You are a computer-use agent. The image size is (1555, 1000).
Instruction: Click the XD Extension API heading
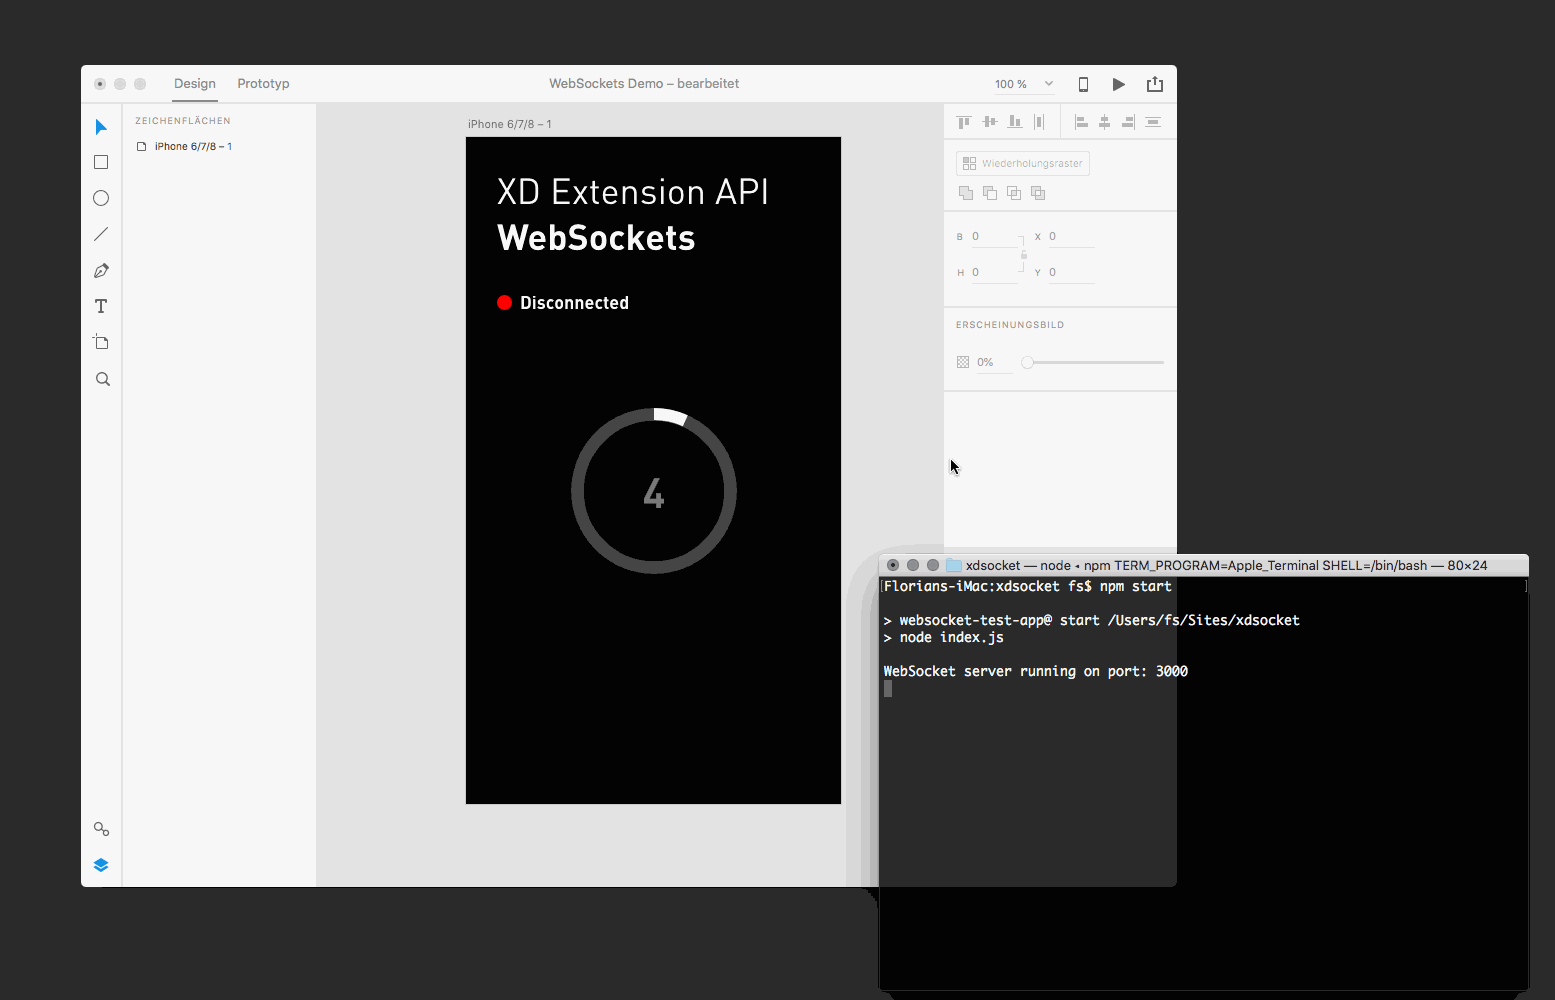point(633,192)
